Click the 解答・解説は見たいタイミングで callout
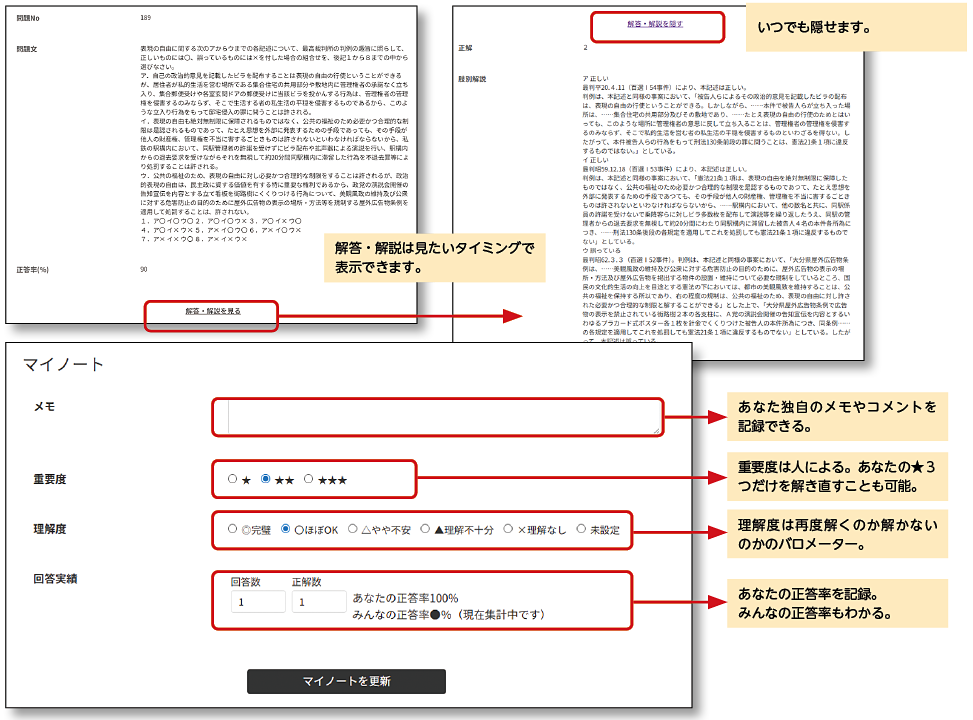 point(436,259)
